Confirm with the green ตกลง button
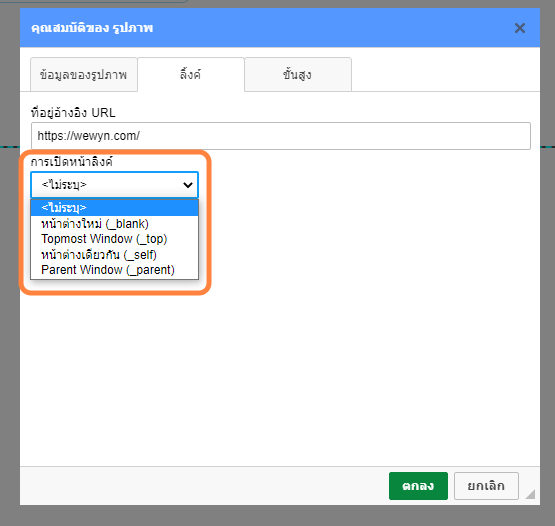The height and width of the screenshot is (526, 555). 418,486
